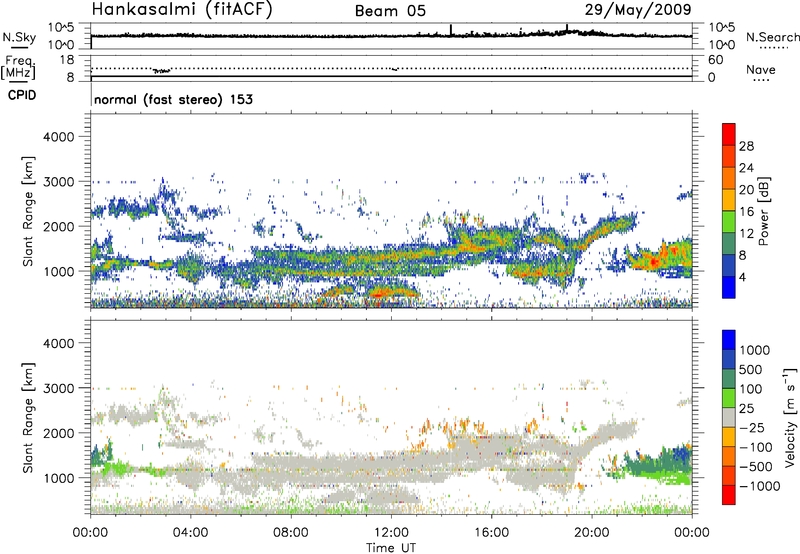Click the '4000' tick of the power panel
Viewport: 800px width, 554px height.
pyautogui.click(x=58, y=137)
